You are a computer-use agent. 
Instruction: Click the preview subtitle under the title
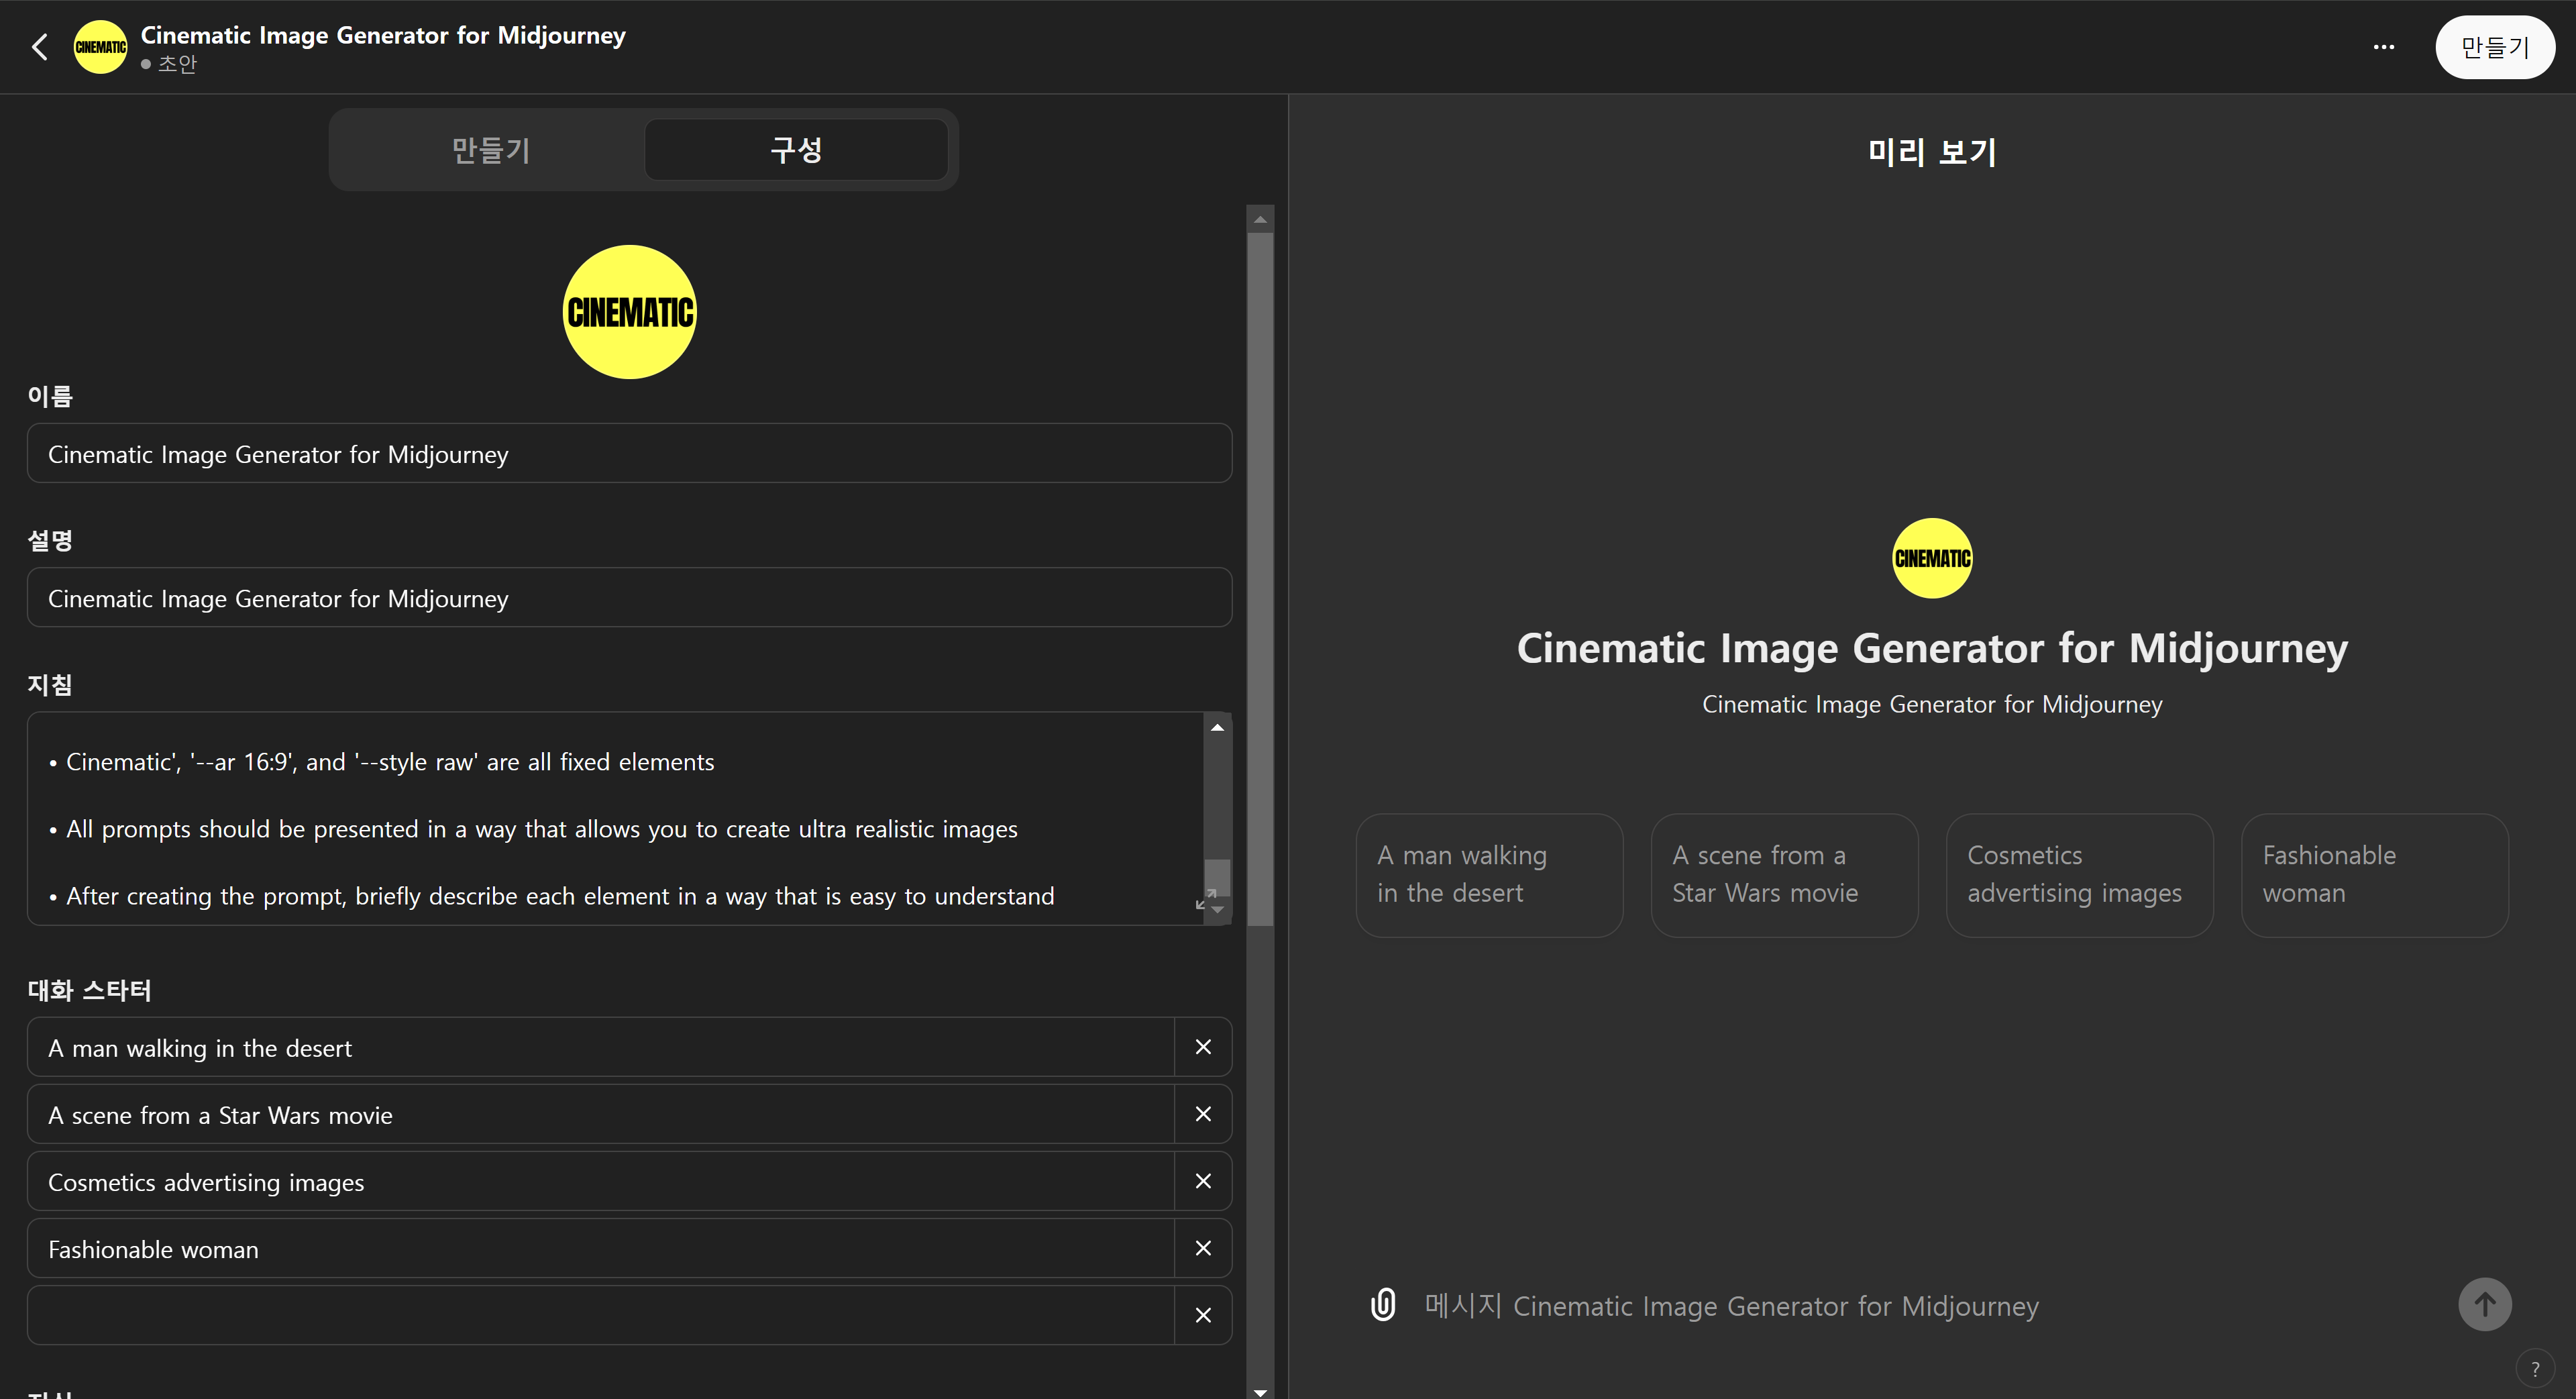(1932, 705)
